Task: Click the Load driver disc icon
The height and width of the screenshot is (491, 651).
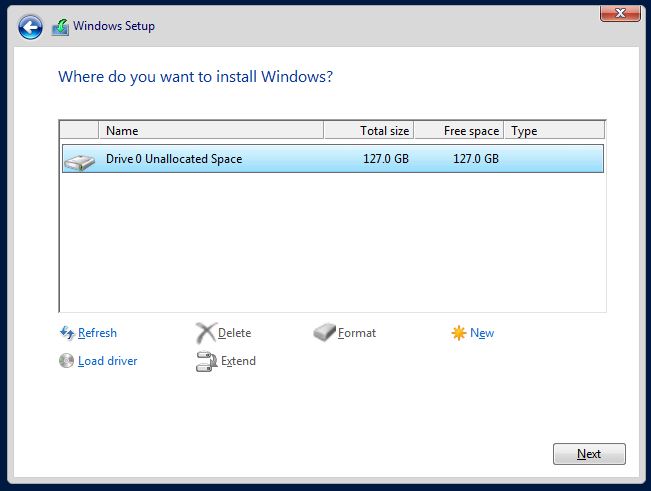Action: [66, 361]
